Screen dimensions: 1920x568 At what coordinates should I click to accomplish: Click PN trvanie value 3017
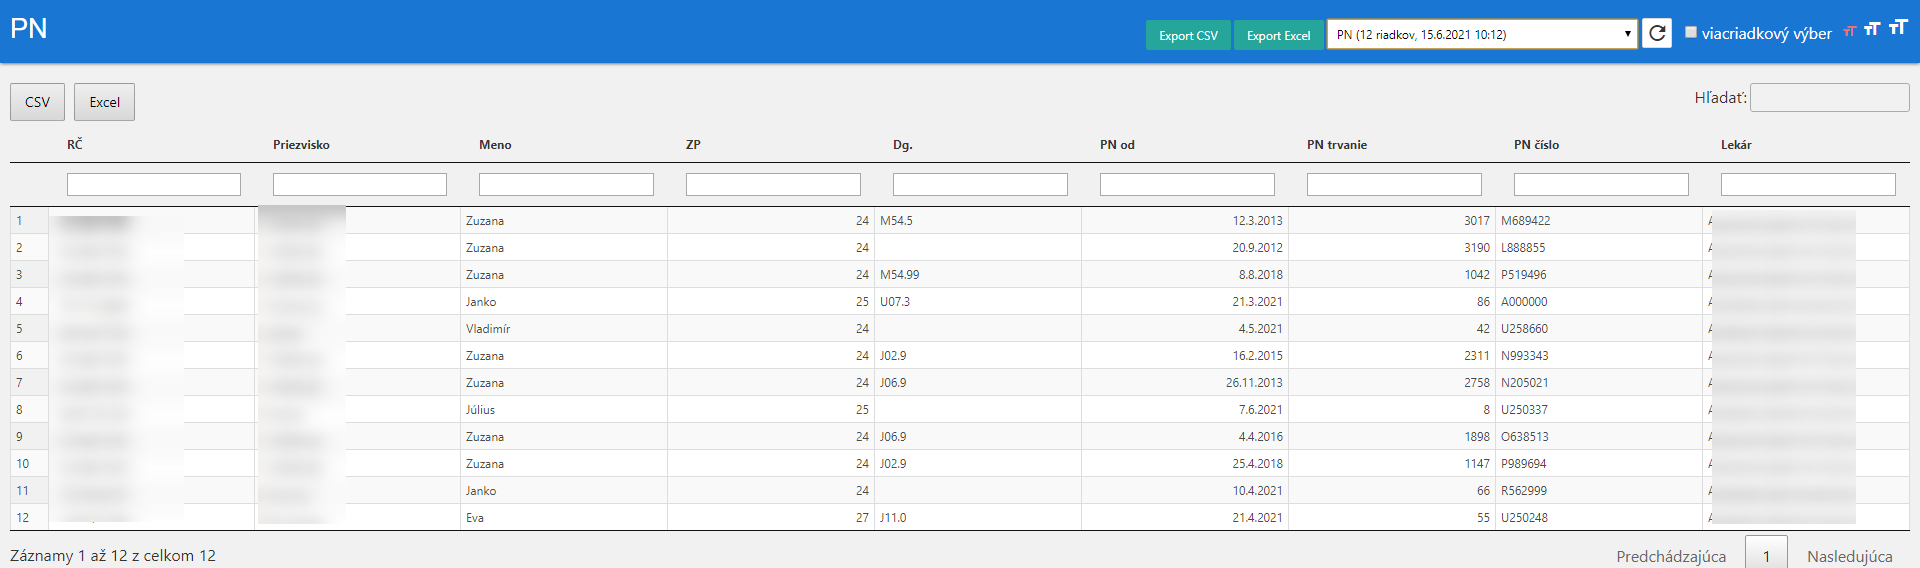click(1477, 221)
